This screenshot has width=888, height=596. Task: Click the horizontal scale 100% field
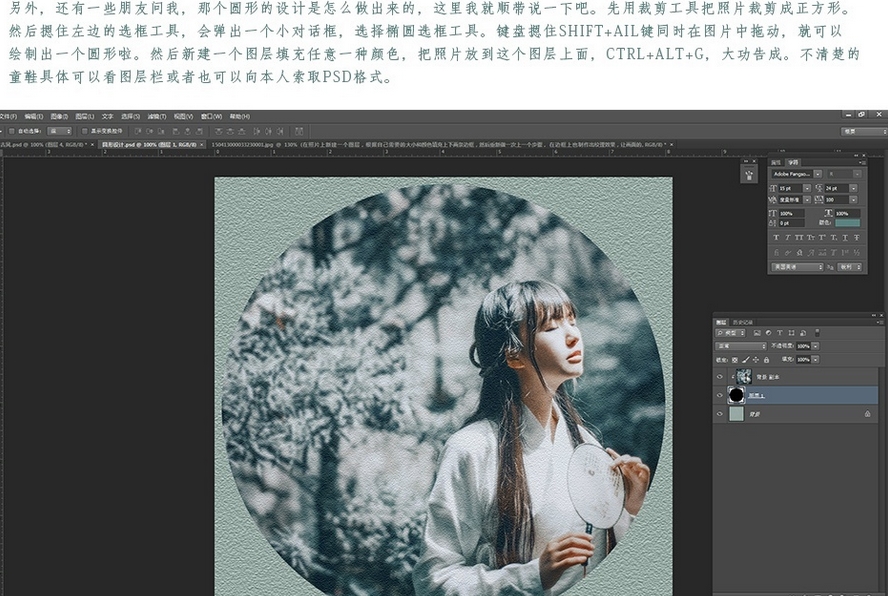pos(847,214)
